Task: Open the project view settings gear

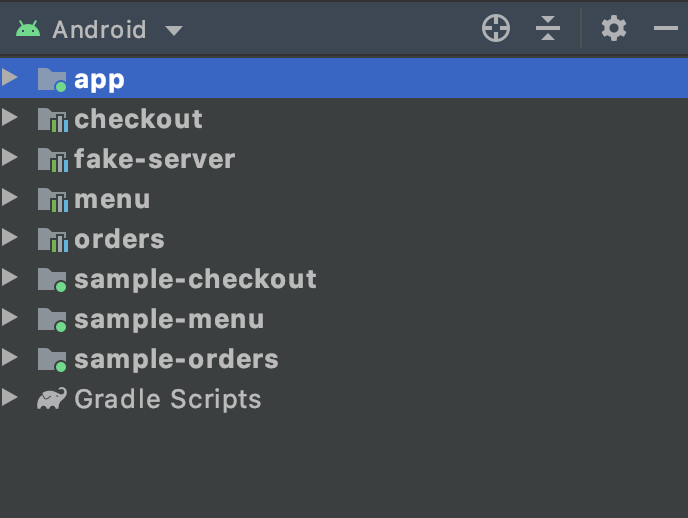Action: click(613, 29)
